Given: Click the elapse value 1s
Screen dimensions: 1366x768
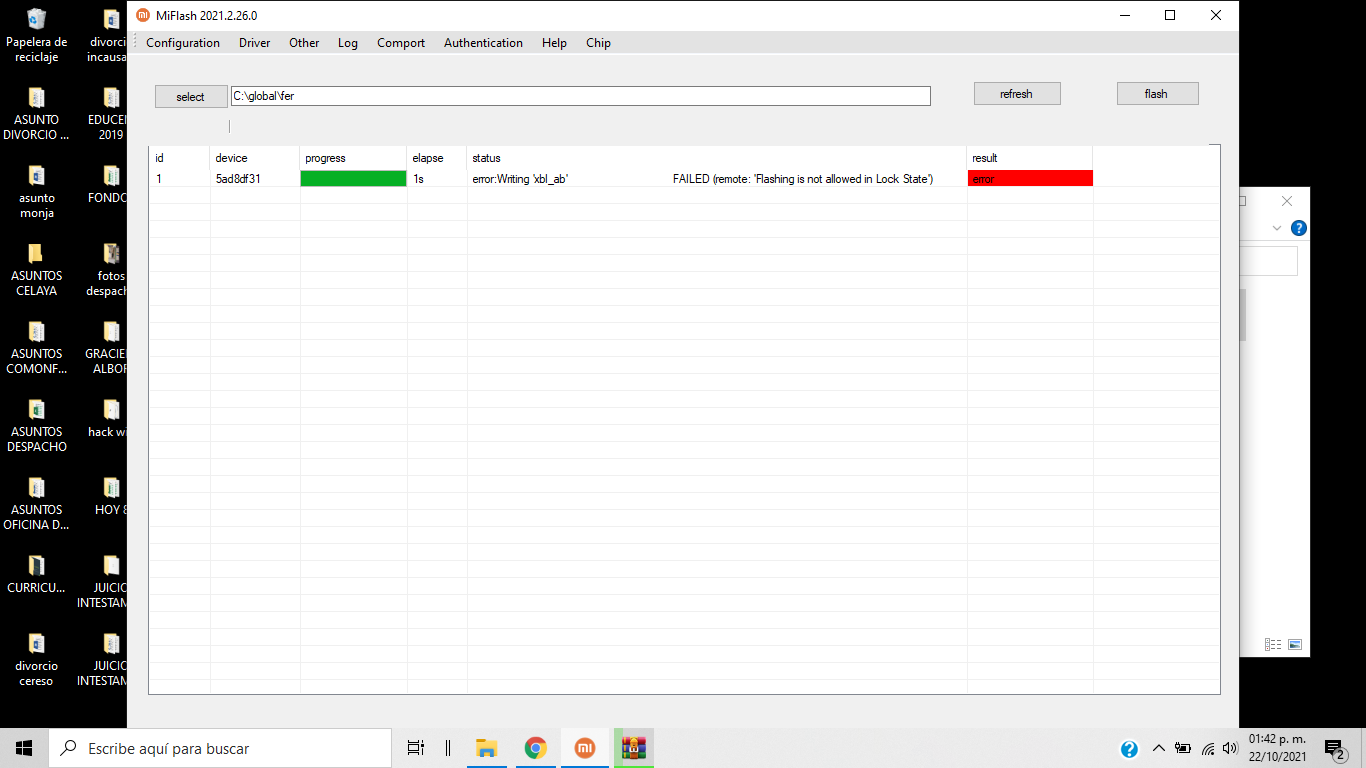Looking at the screenshot, I should tap(418, 179).
